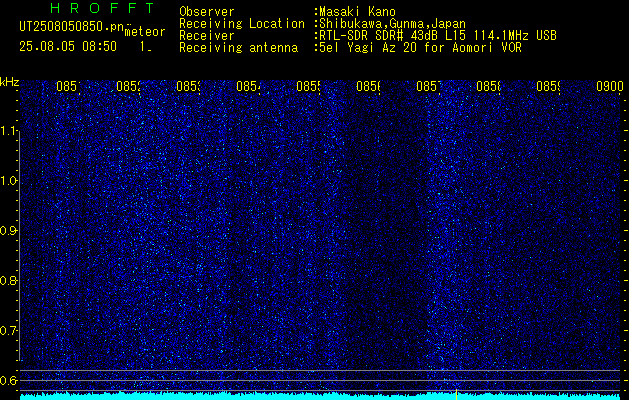This screenshot has width=629, height=400.
Task: Click the 0.8 kHz frequency label
Action: pos(10,280)
